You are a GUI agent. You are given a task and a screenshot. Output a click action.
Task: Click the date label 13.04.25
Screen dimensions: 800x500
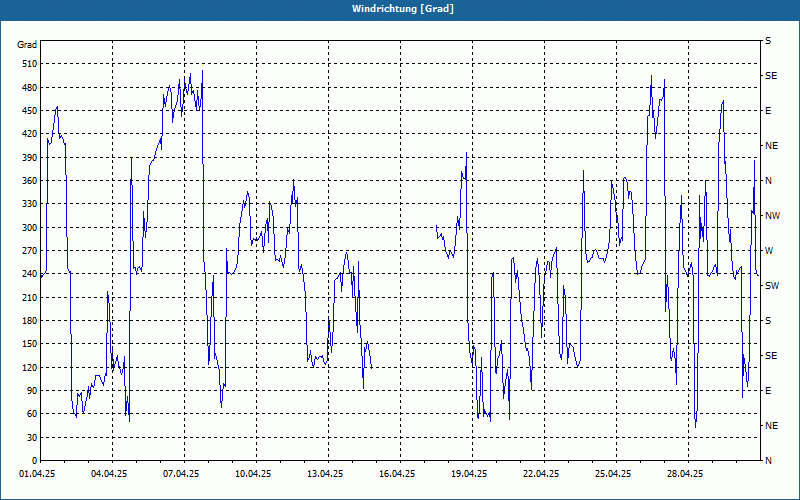pyautogui.click(x=325, y=474)
